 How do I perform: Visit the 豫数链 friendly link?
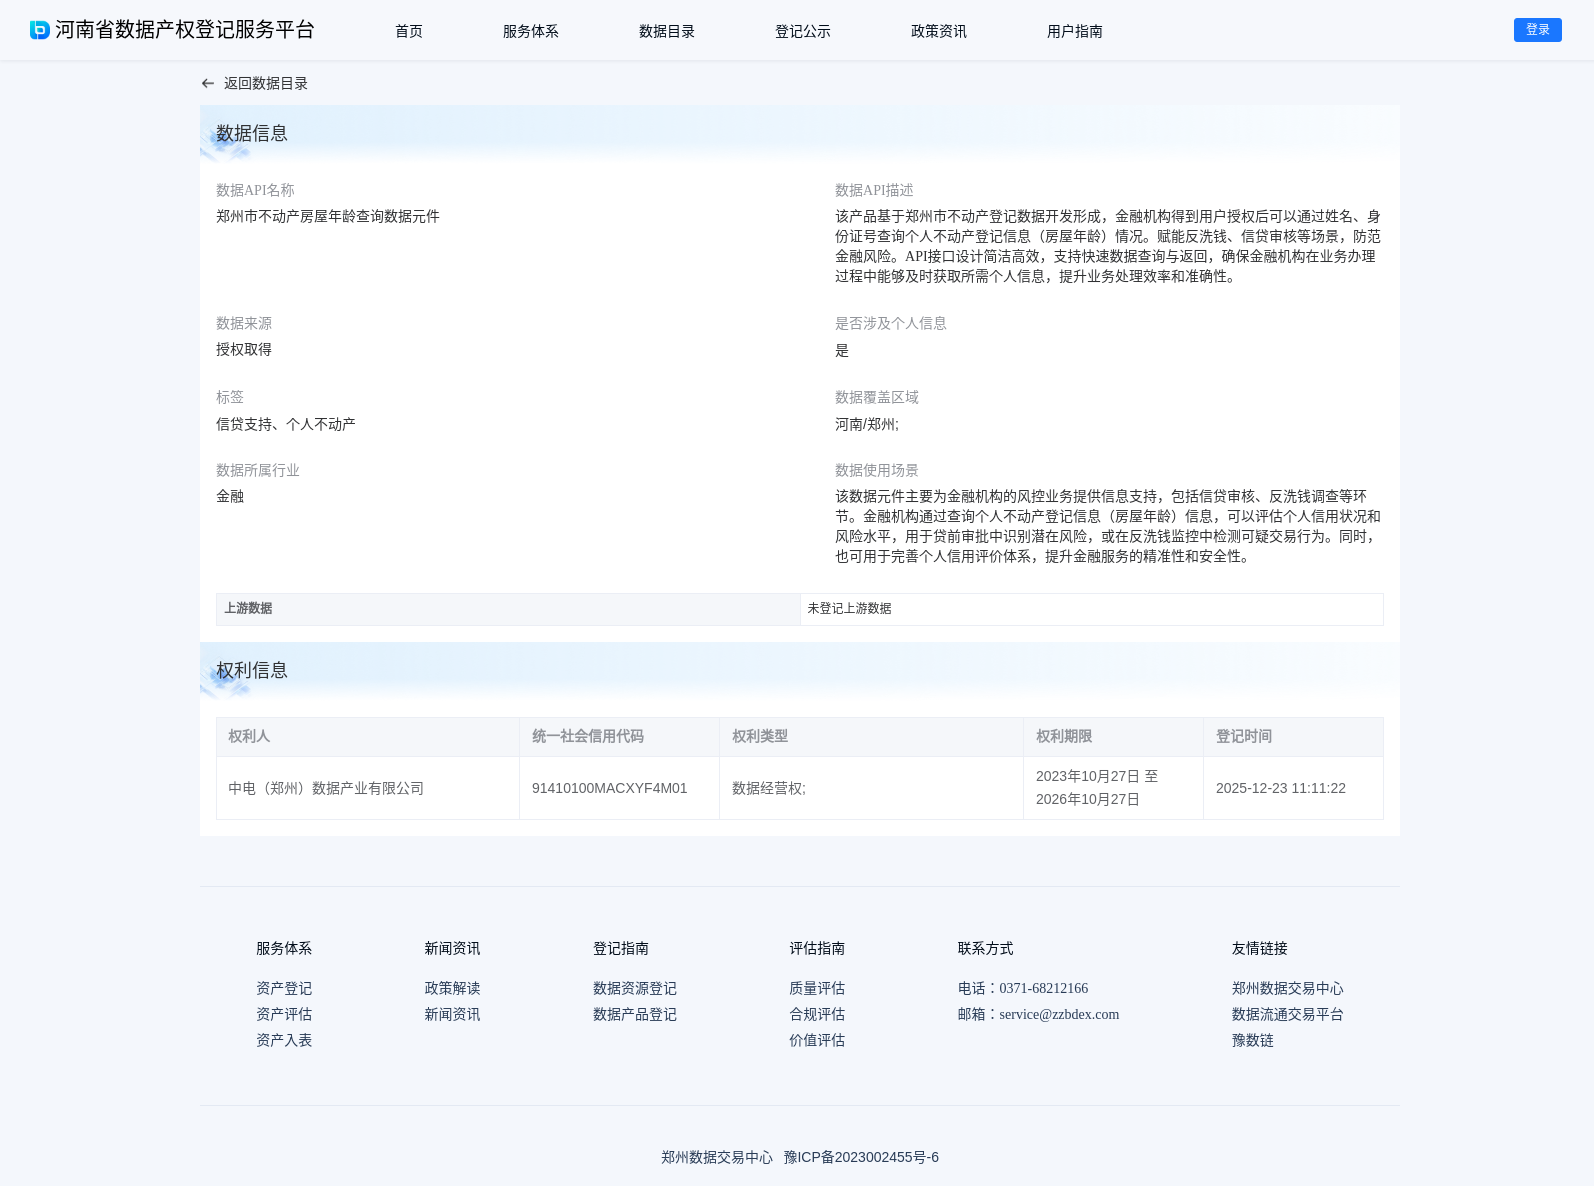click(x=1253, y=1040)
